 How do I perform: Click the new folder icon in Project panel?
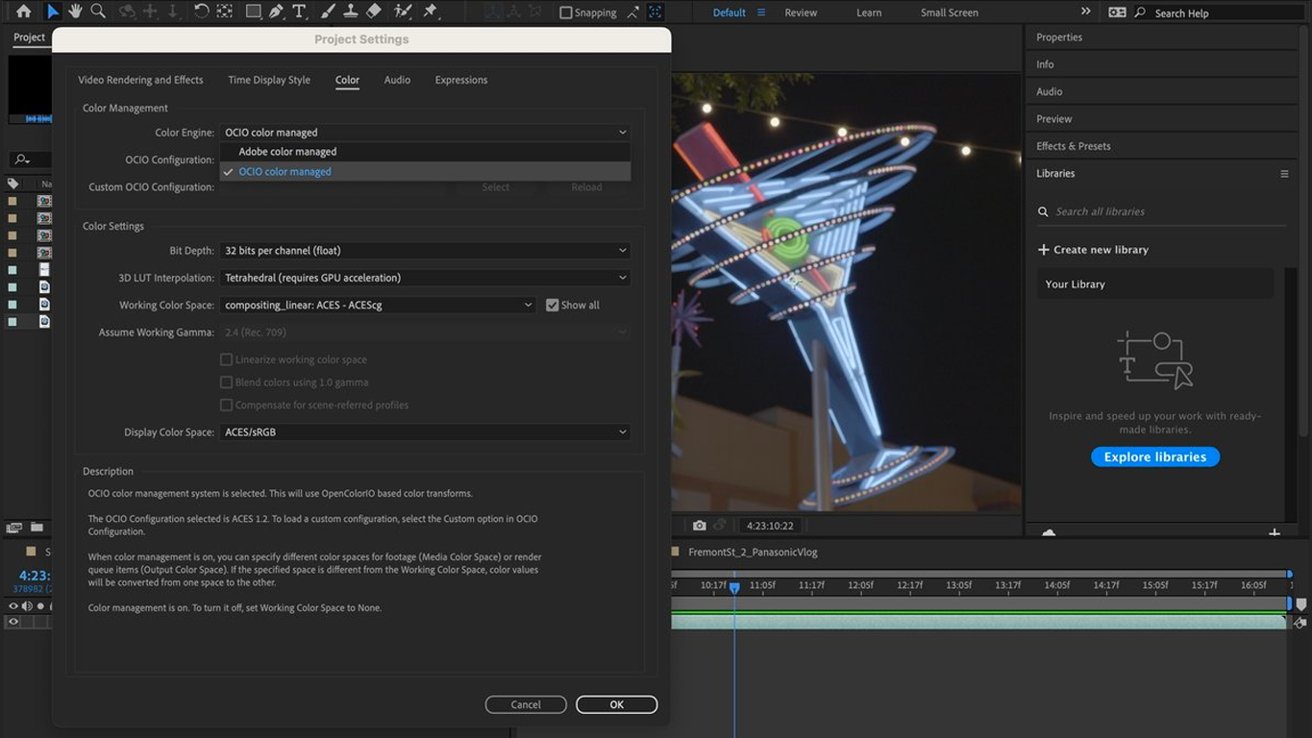pyautogui.click(x=37, y=527)
